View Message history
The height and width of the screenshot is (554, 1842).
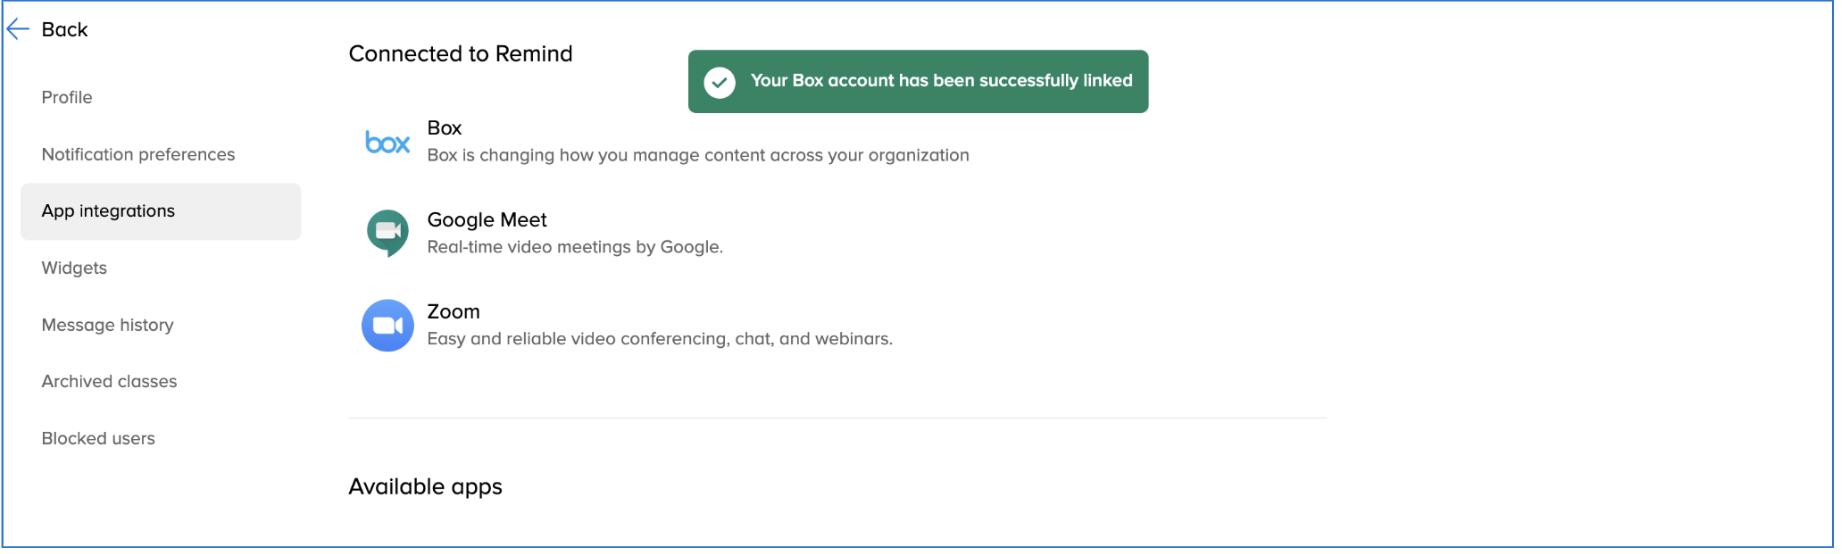click(x=108, y=326)
